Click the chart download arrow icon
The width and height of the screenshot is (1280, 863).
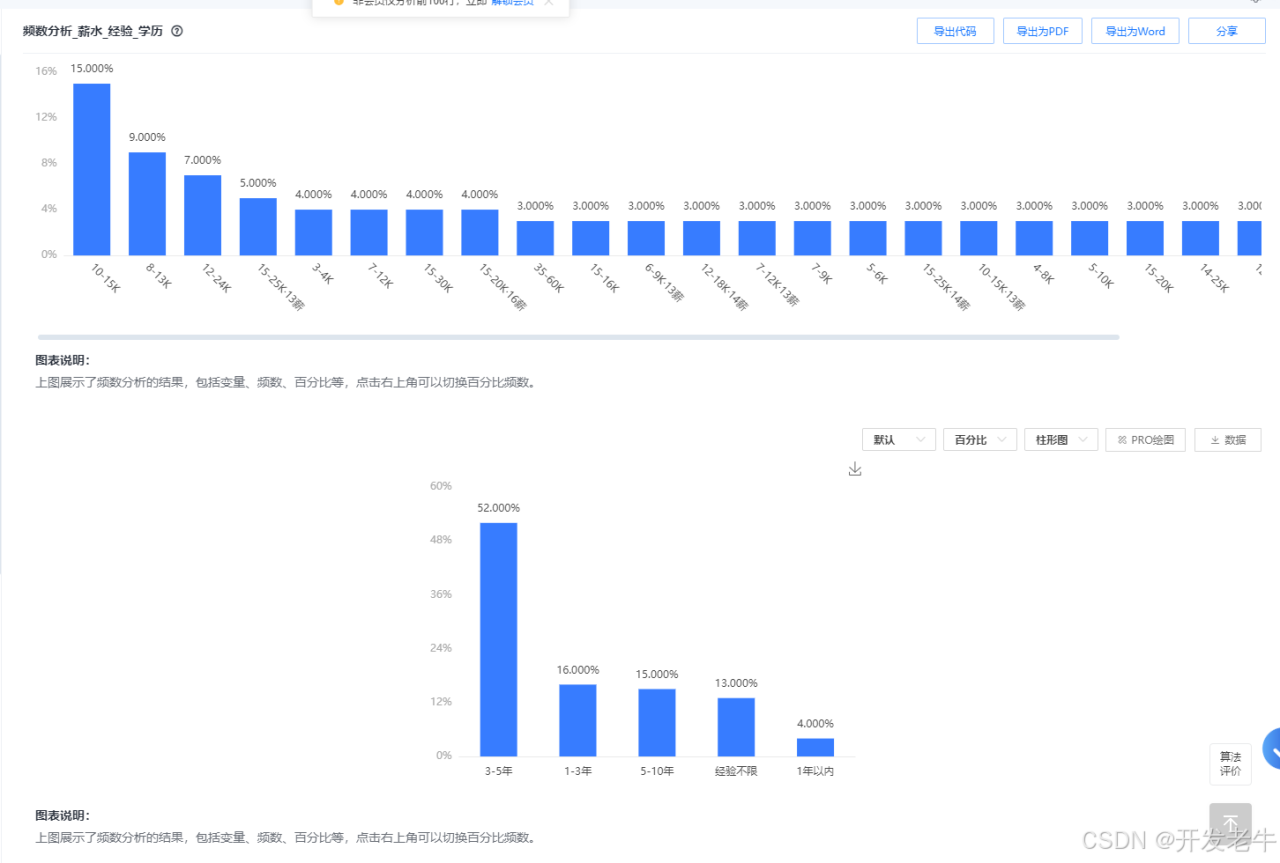click(x=854, y=469)
